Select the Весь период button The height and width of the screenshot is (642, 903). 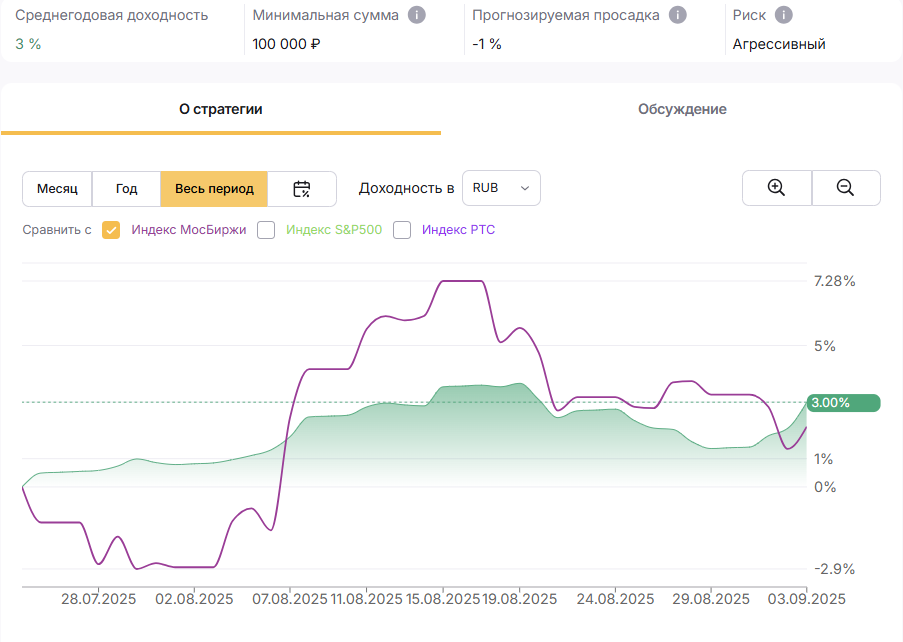pyautogui.click(x=214, y=188)
